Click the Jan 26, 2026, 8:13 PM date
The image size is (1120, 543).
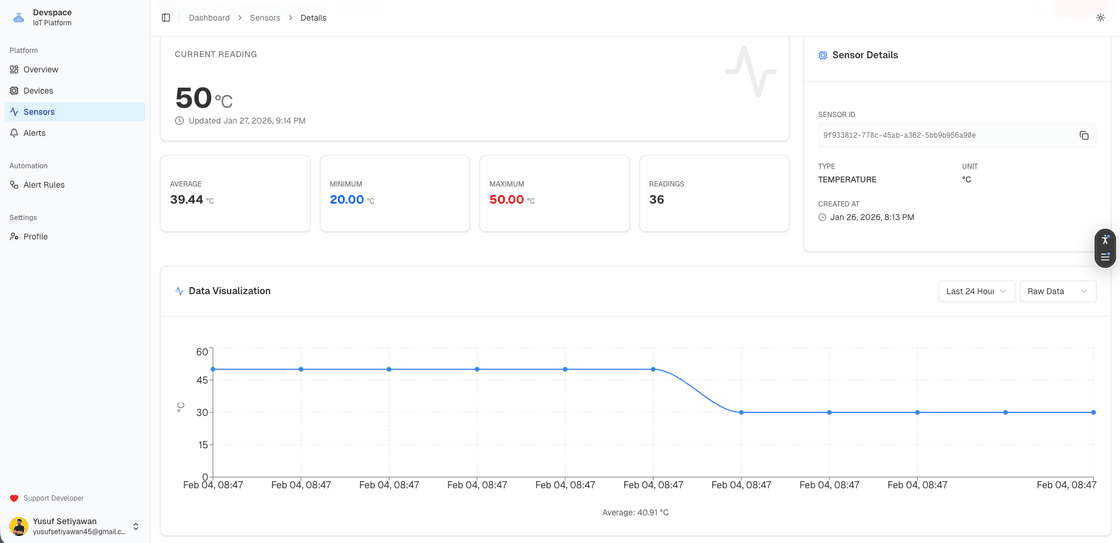coord(872,216)
